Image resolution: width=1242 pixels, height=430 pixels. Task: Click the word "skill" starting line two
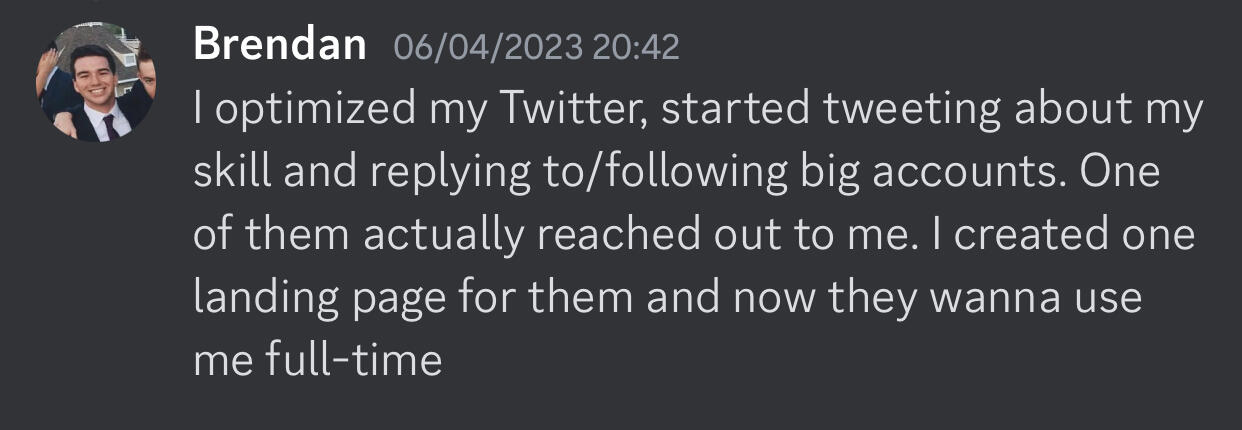click(231, 173)
